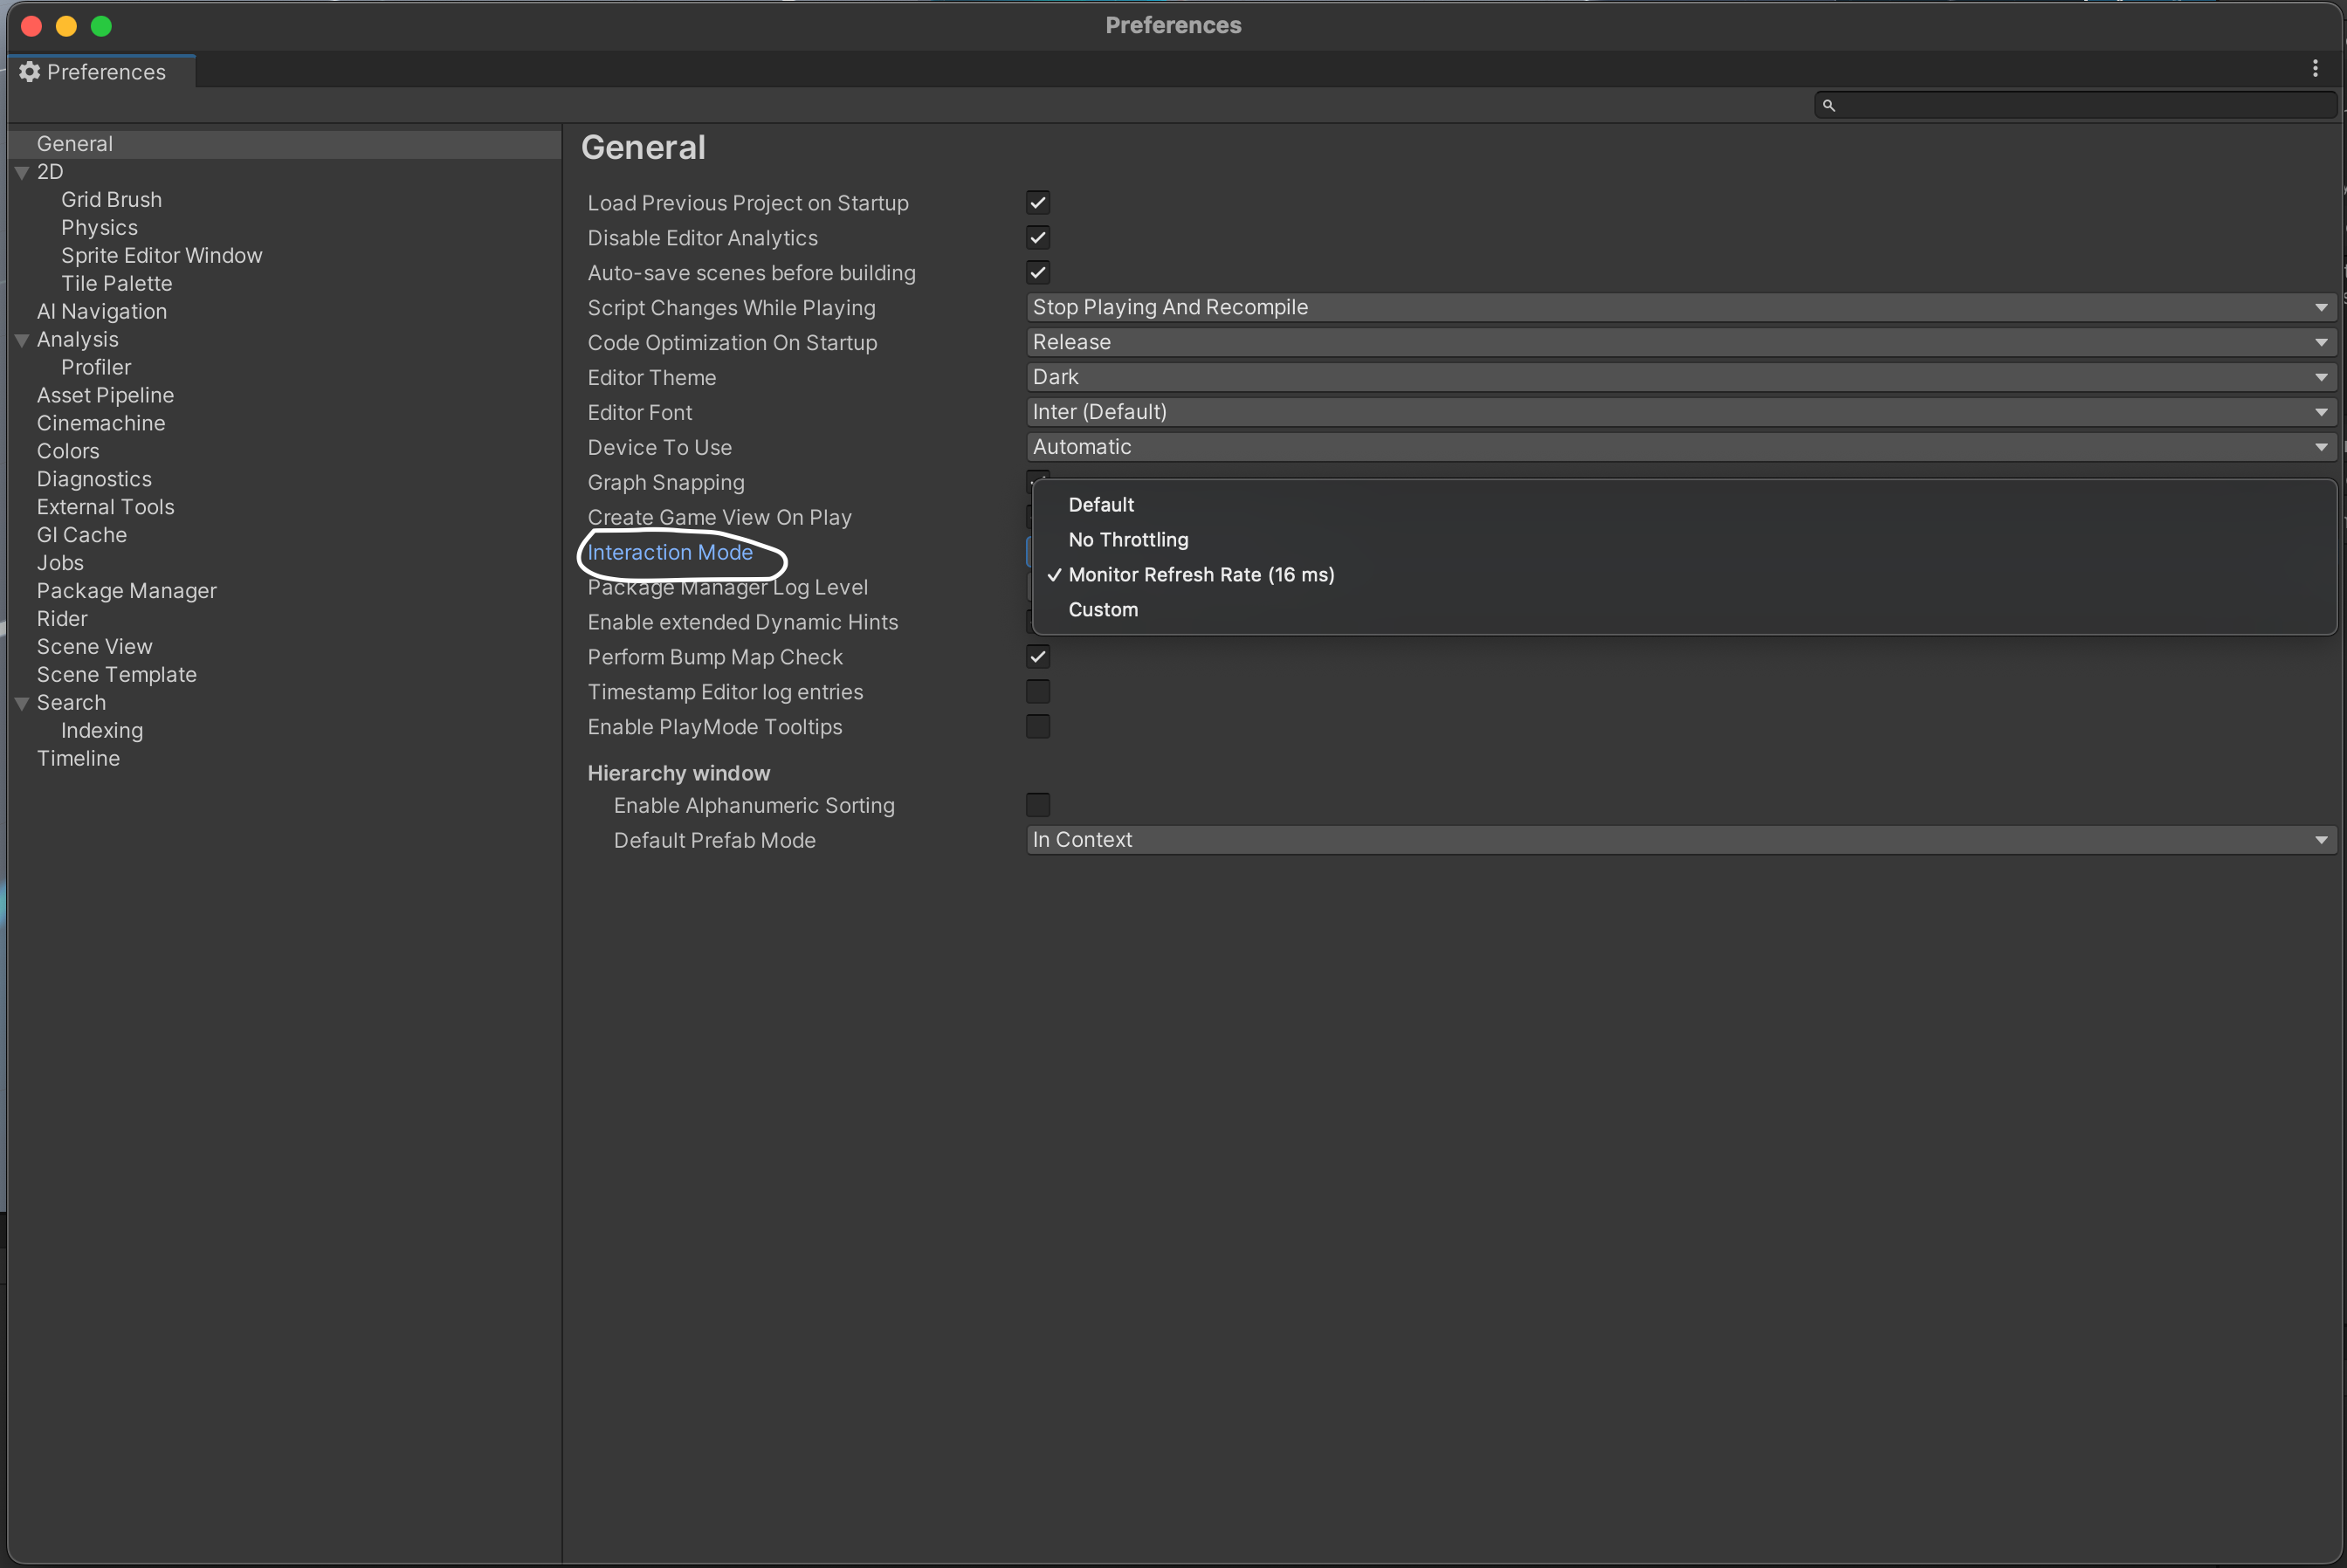Collapse the Search section triangle
The width and height of the screenshot is (2347, 1568).
click(x=22, y=704)
